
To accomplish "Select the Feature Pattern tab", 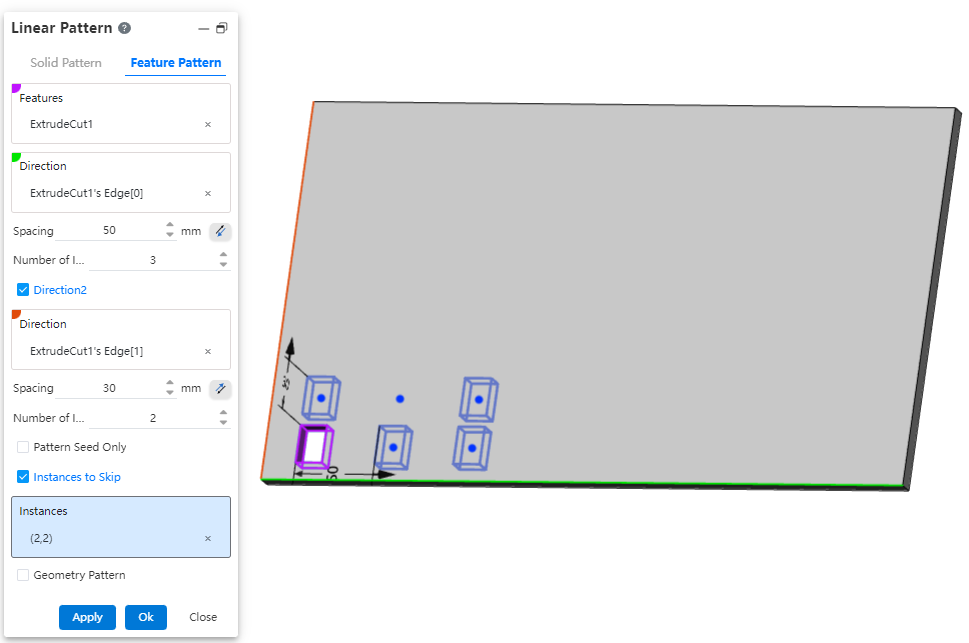I will [x=176, y=62].
